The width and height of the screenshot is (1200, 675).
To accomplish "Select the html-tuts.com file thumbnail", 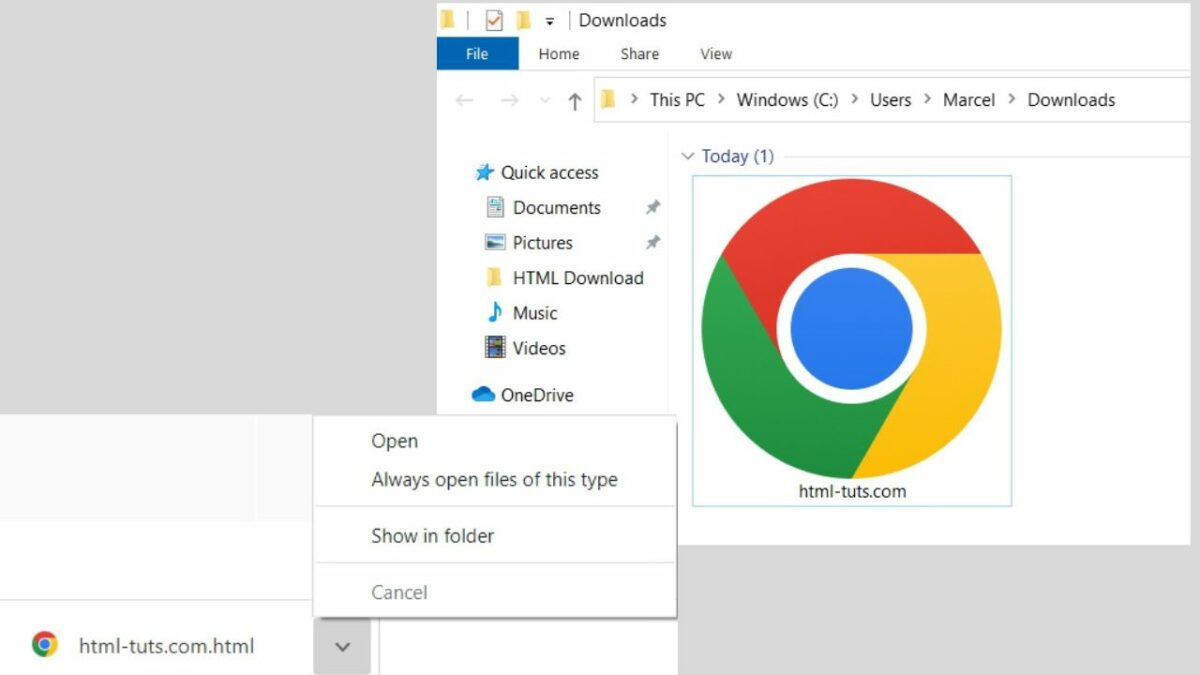I will (852, 340).
